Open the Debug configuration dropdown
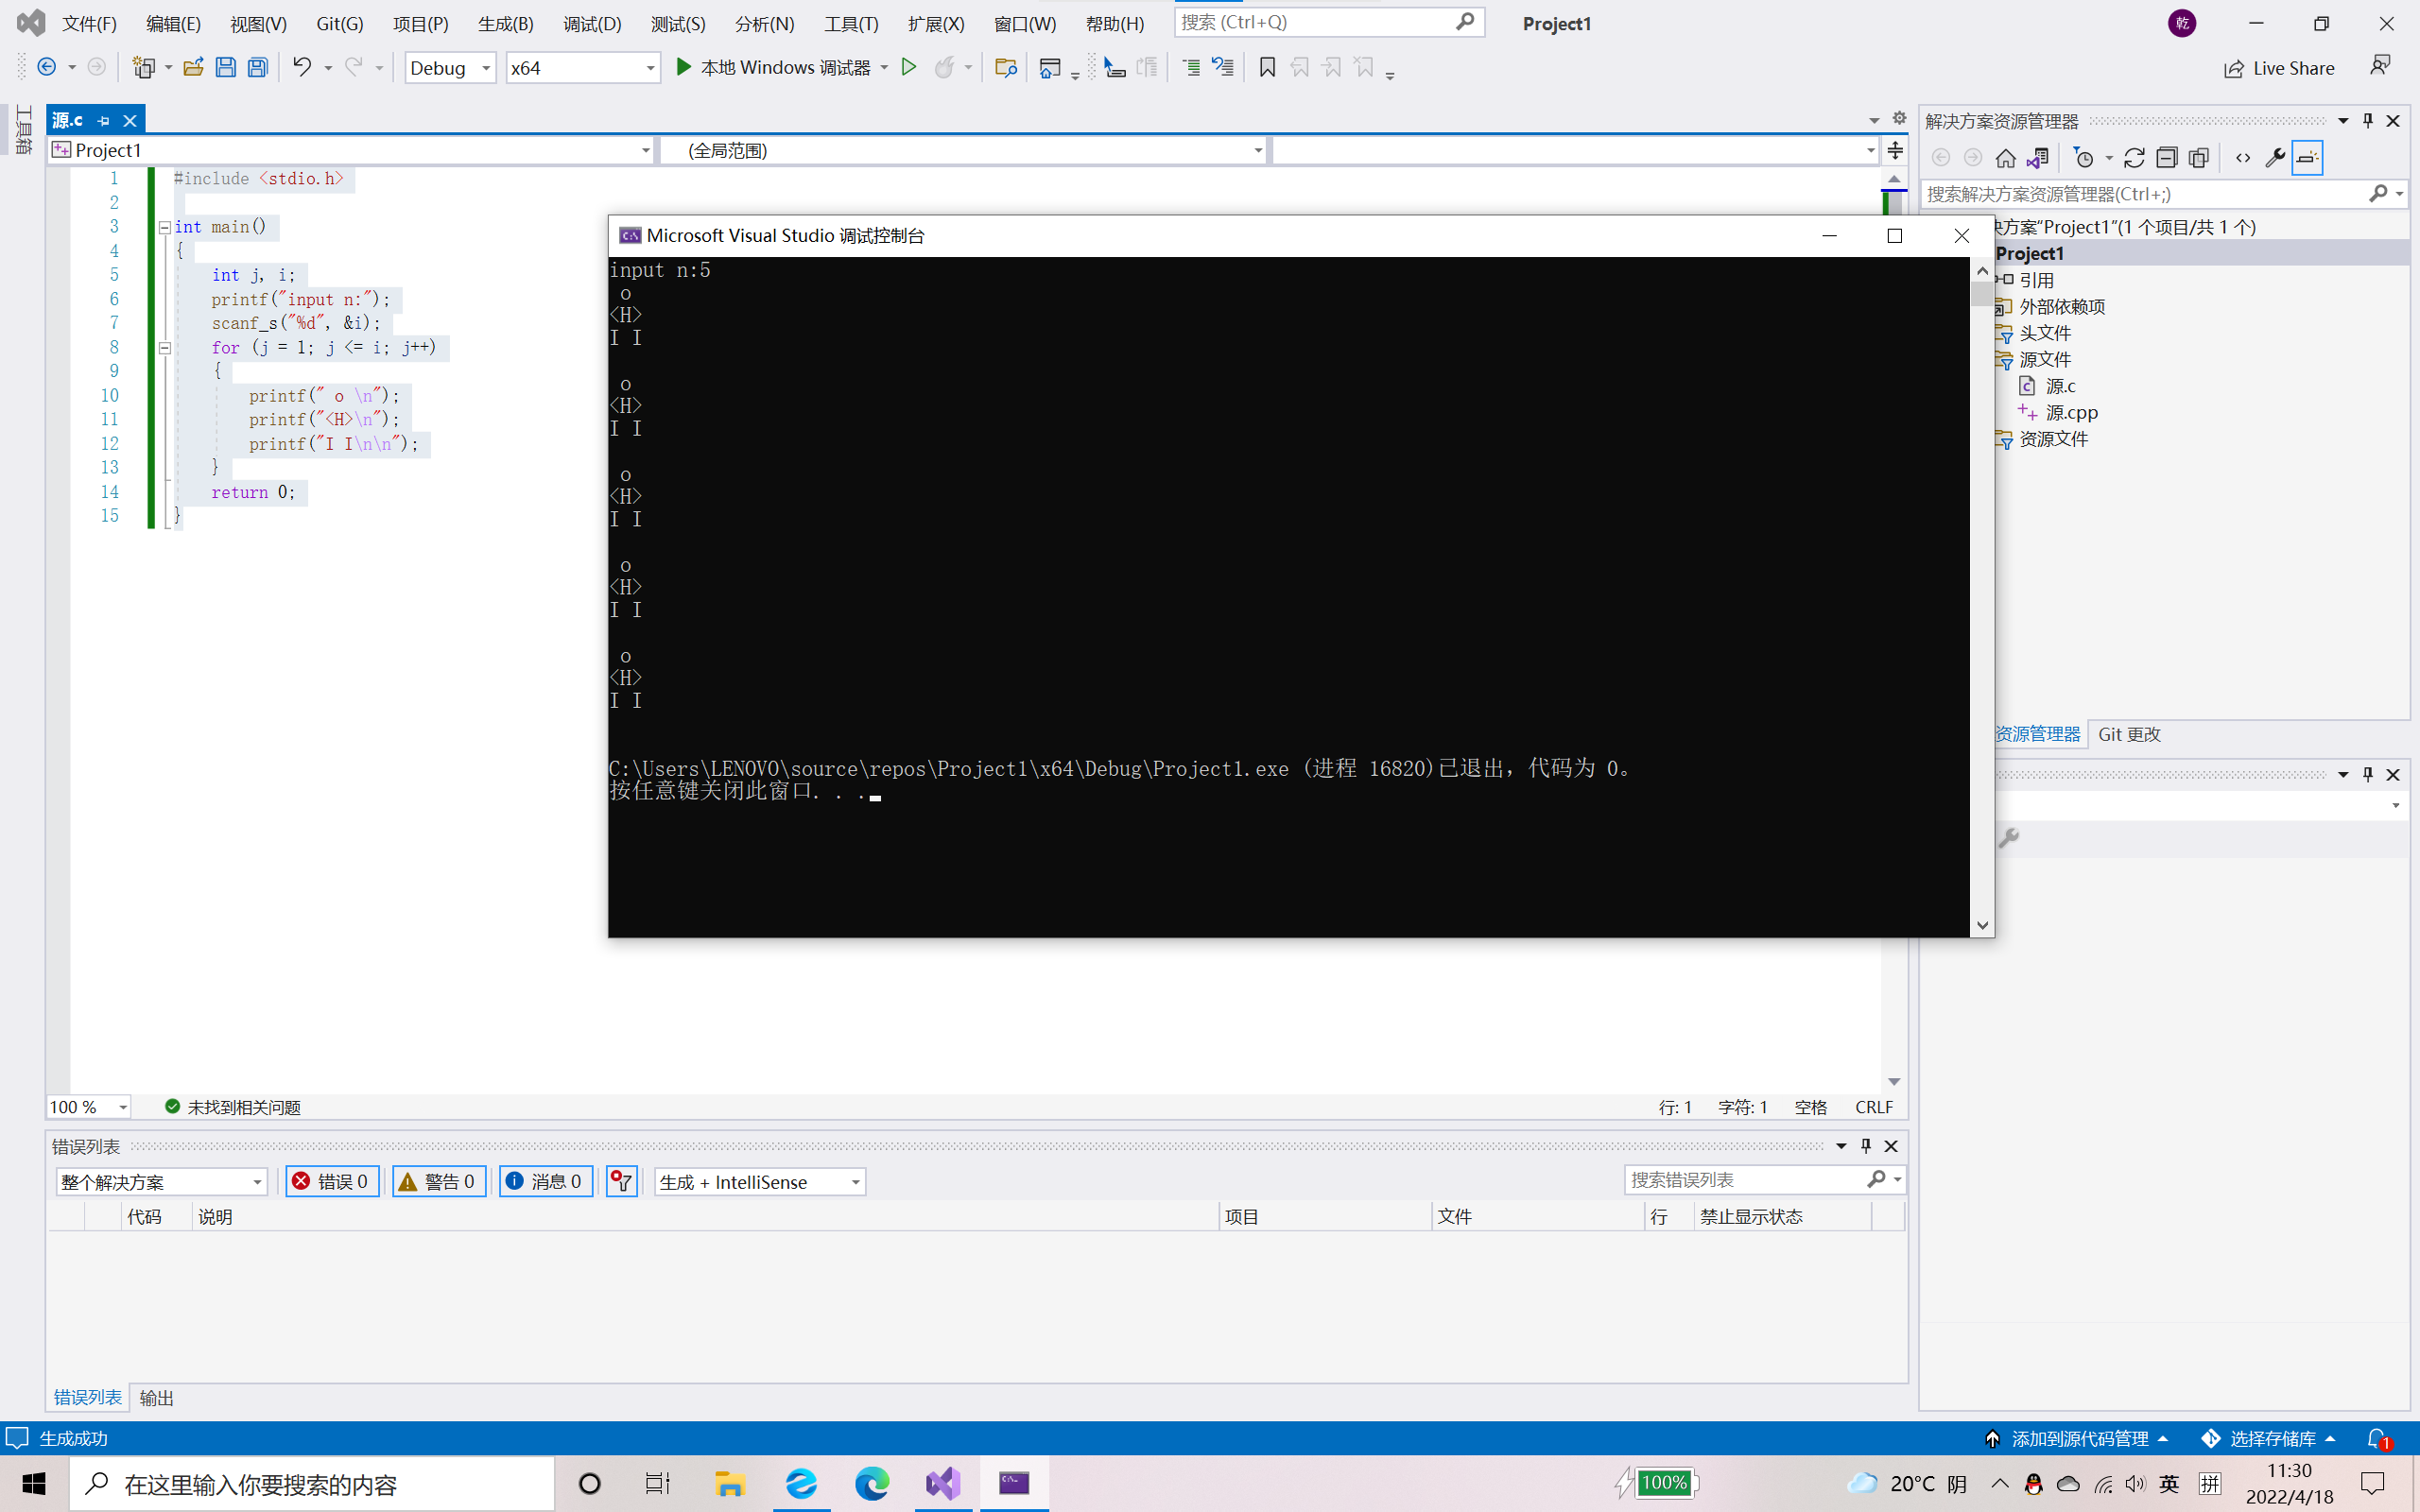This screenshot has width=2420, height=1512. pyautogui.click(x=450, y=68)
